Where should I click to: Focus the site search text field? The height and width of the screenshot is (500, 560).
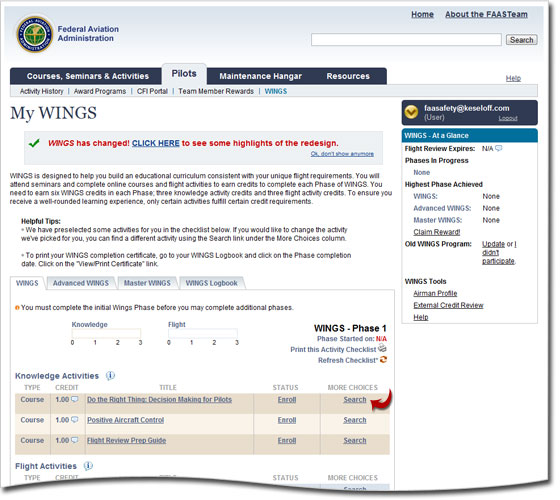point(406,40)
